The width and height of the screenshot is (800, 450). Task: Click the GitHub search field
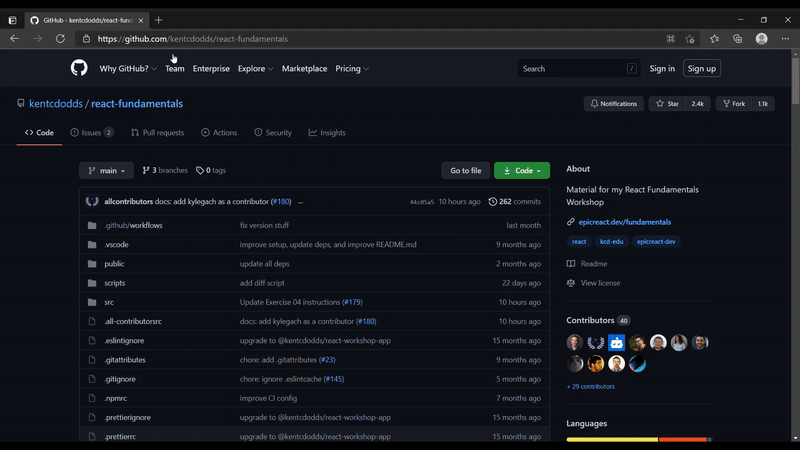click(579, 68)
